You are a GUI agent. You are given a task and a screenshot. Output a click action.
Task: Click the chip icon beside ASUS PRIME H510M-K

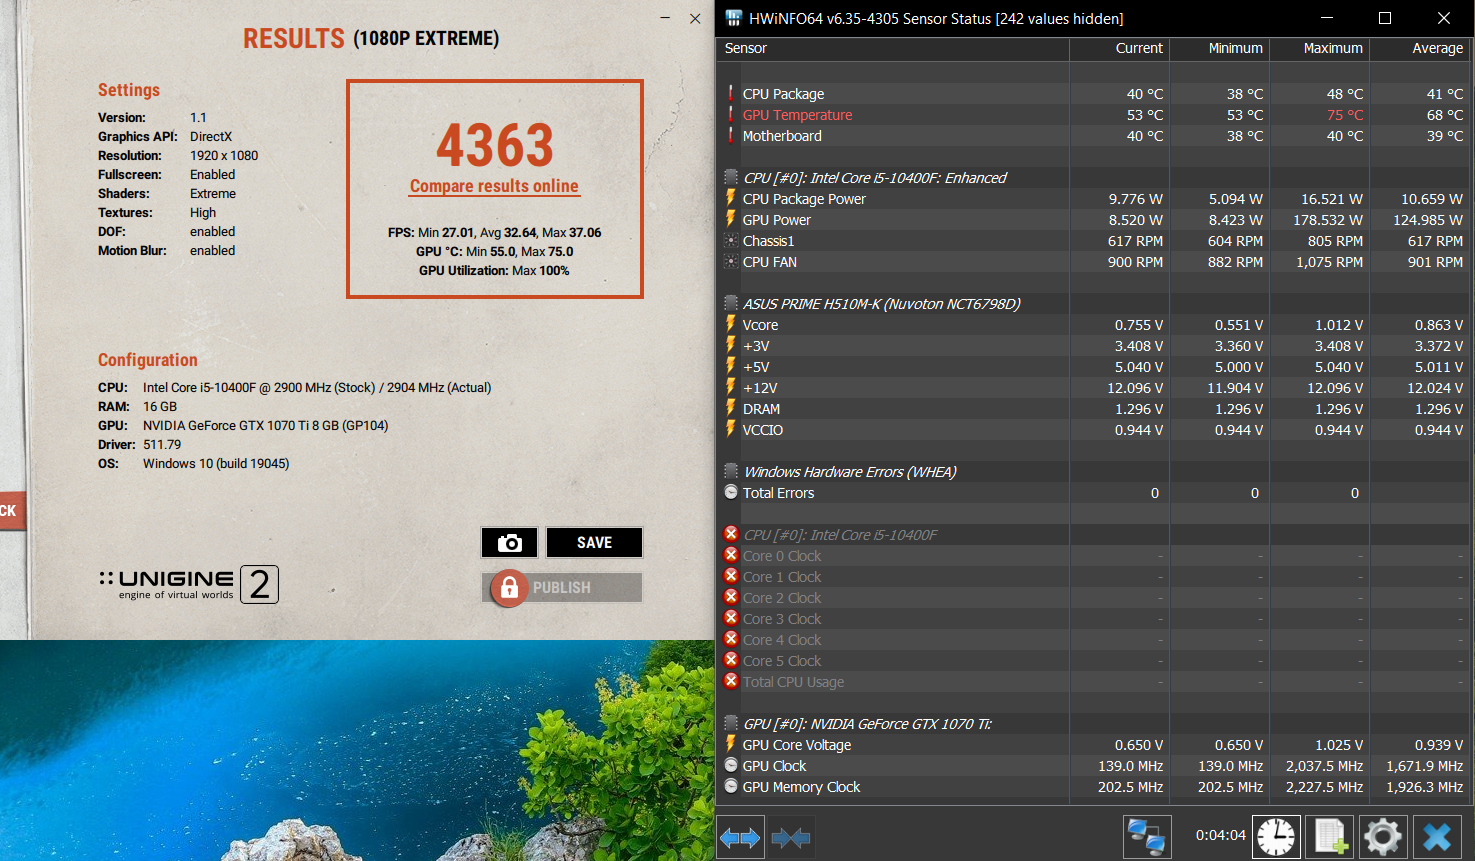point(731,304)
